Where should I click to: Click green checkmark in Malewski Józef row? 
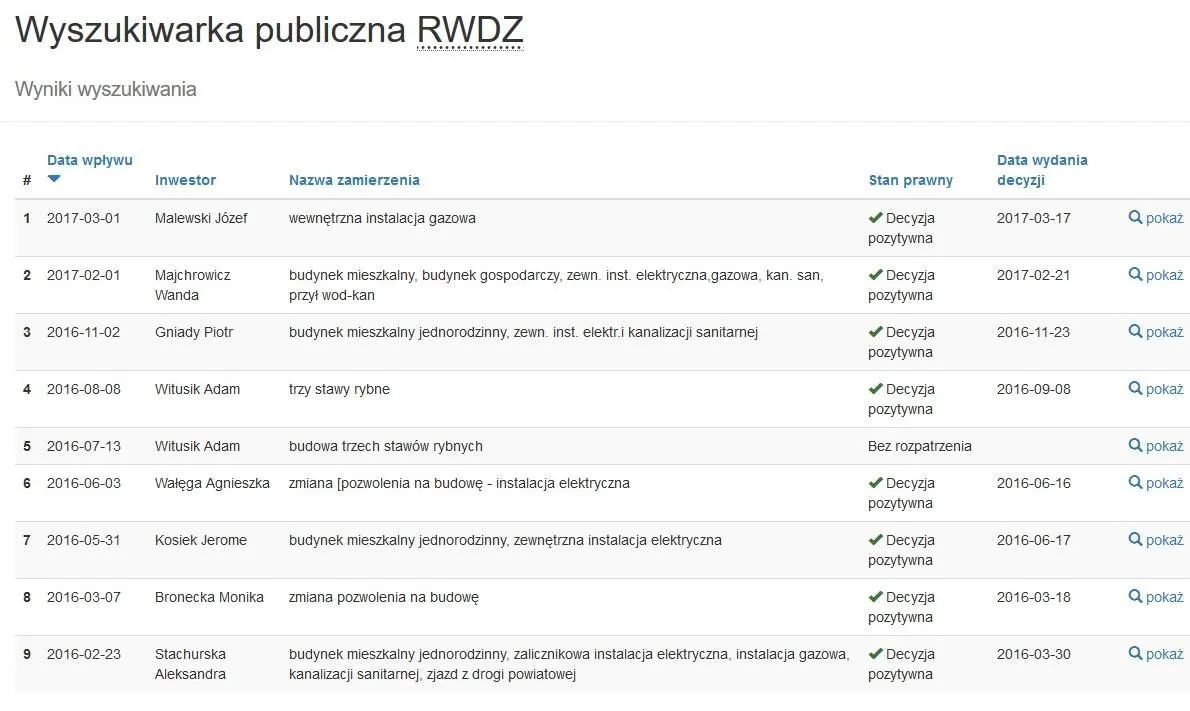tap(875, 217)
